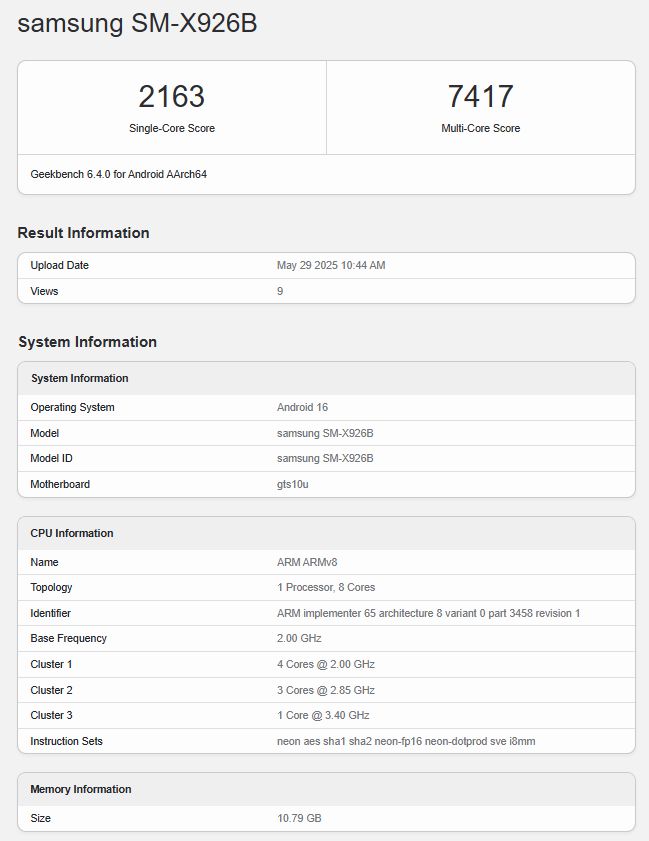Click the Model ID label
The width and height of the screenshot is (649, 841).
pyautogui.click(x=51, y=459)
